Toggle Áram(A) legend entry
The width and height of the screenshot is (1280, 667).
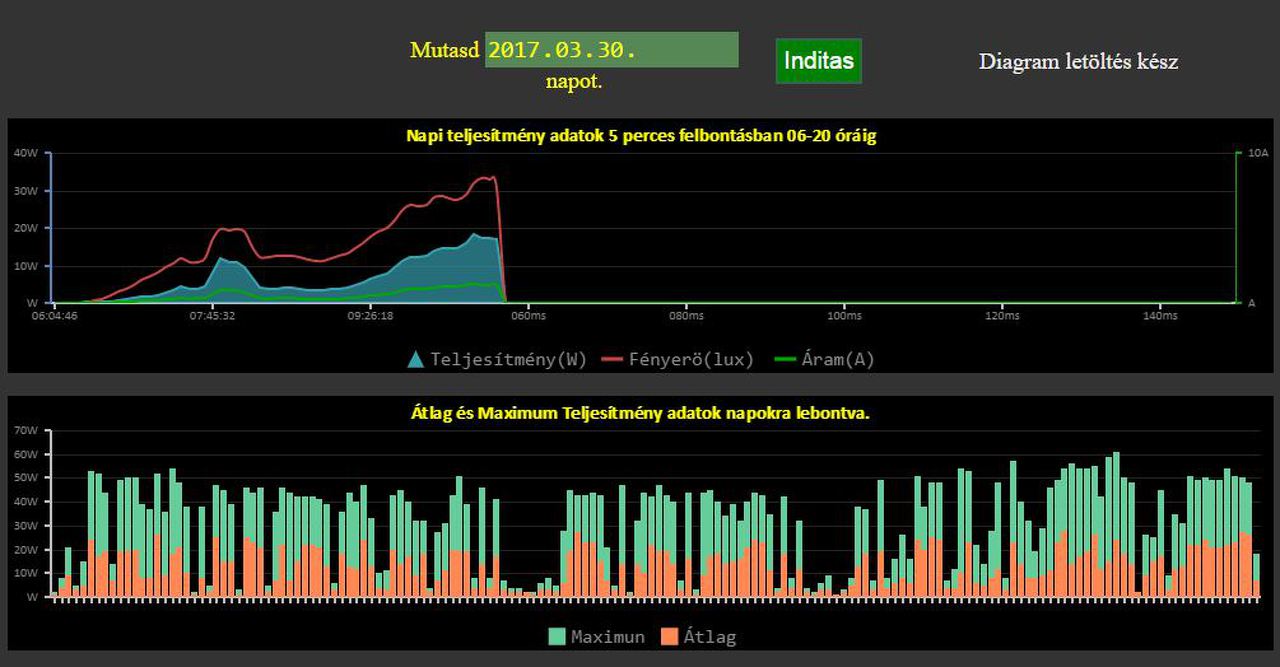[825, 359]
